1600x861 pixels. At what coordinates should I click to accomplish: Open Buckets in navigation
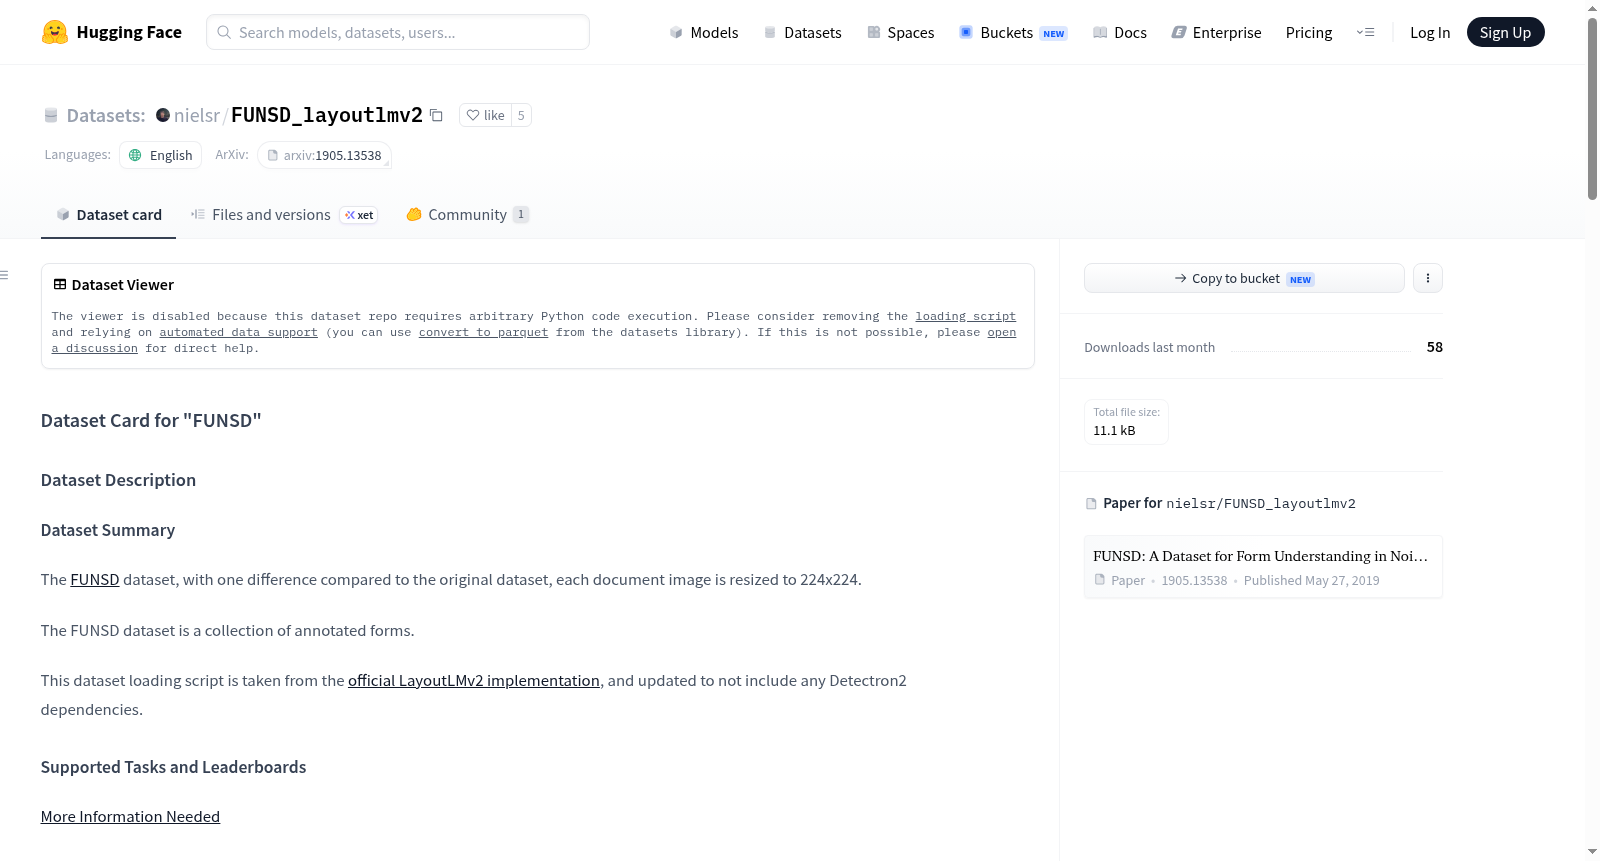pos(1013,32)
